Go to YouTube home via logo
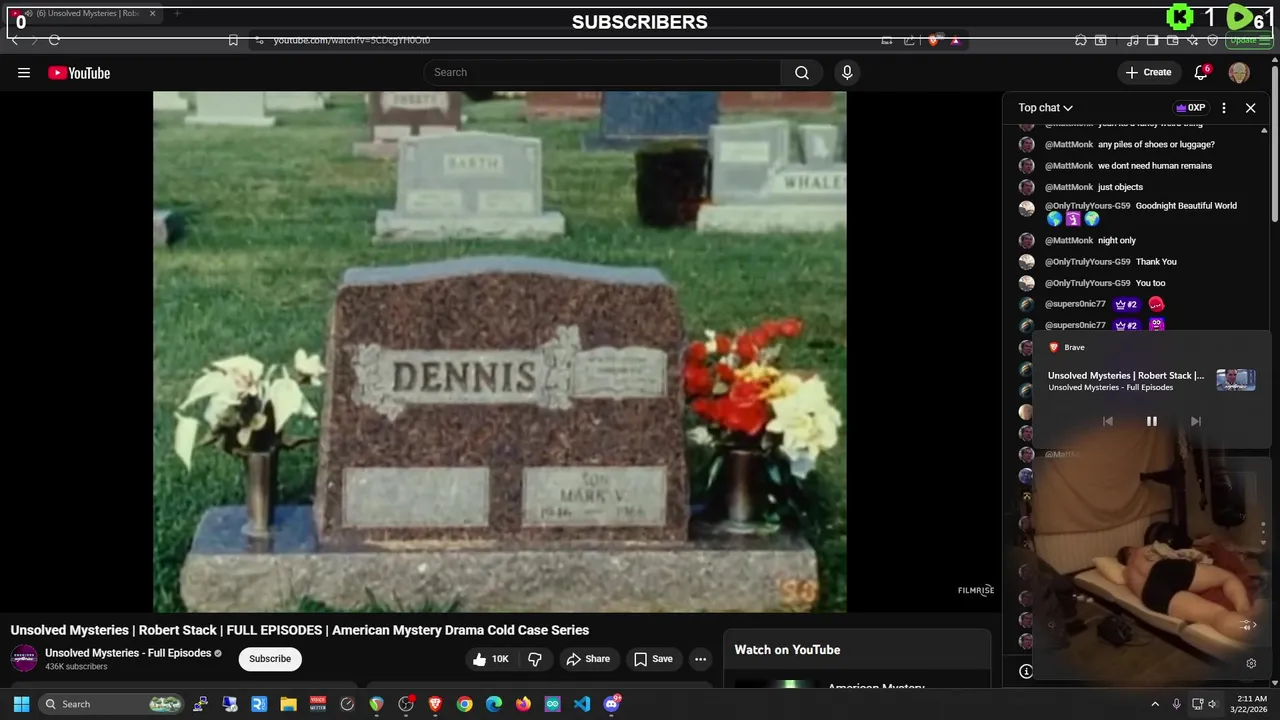This screenshot has height=720, width=1280. pos(79,73)
